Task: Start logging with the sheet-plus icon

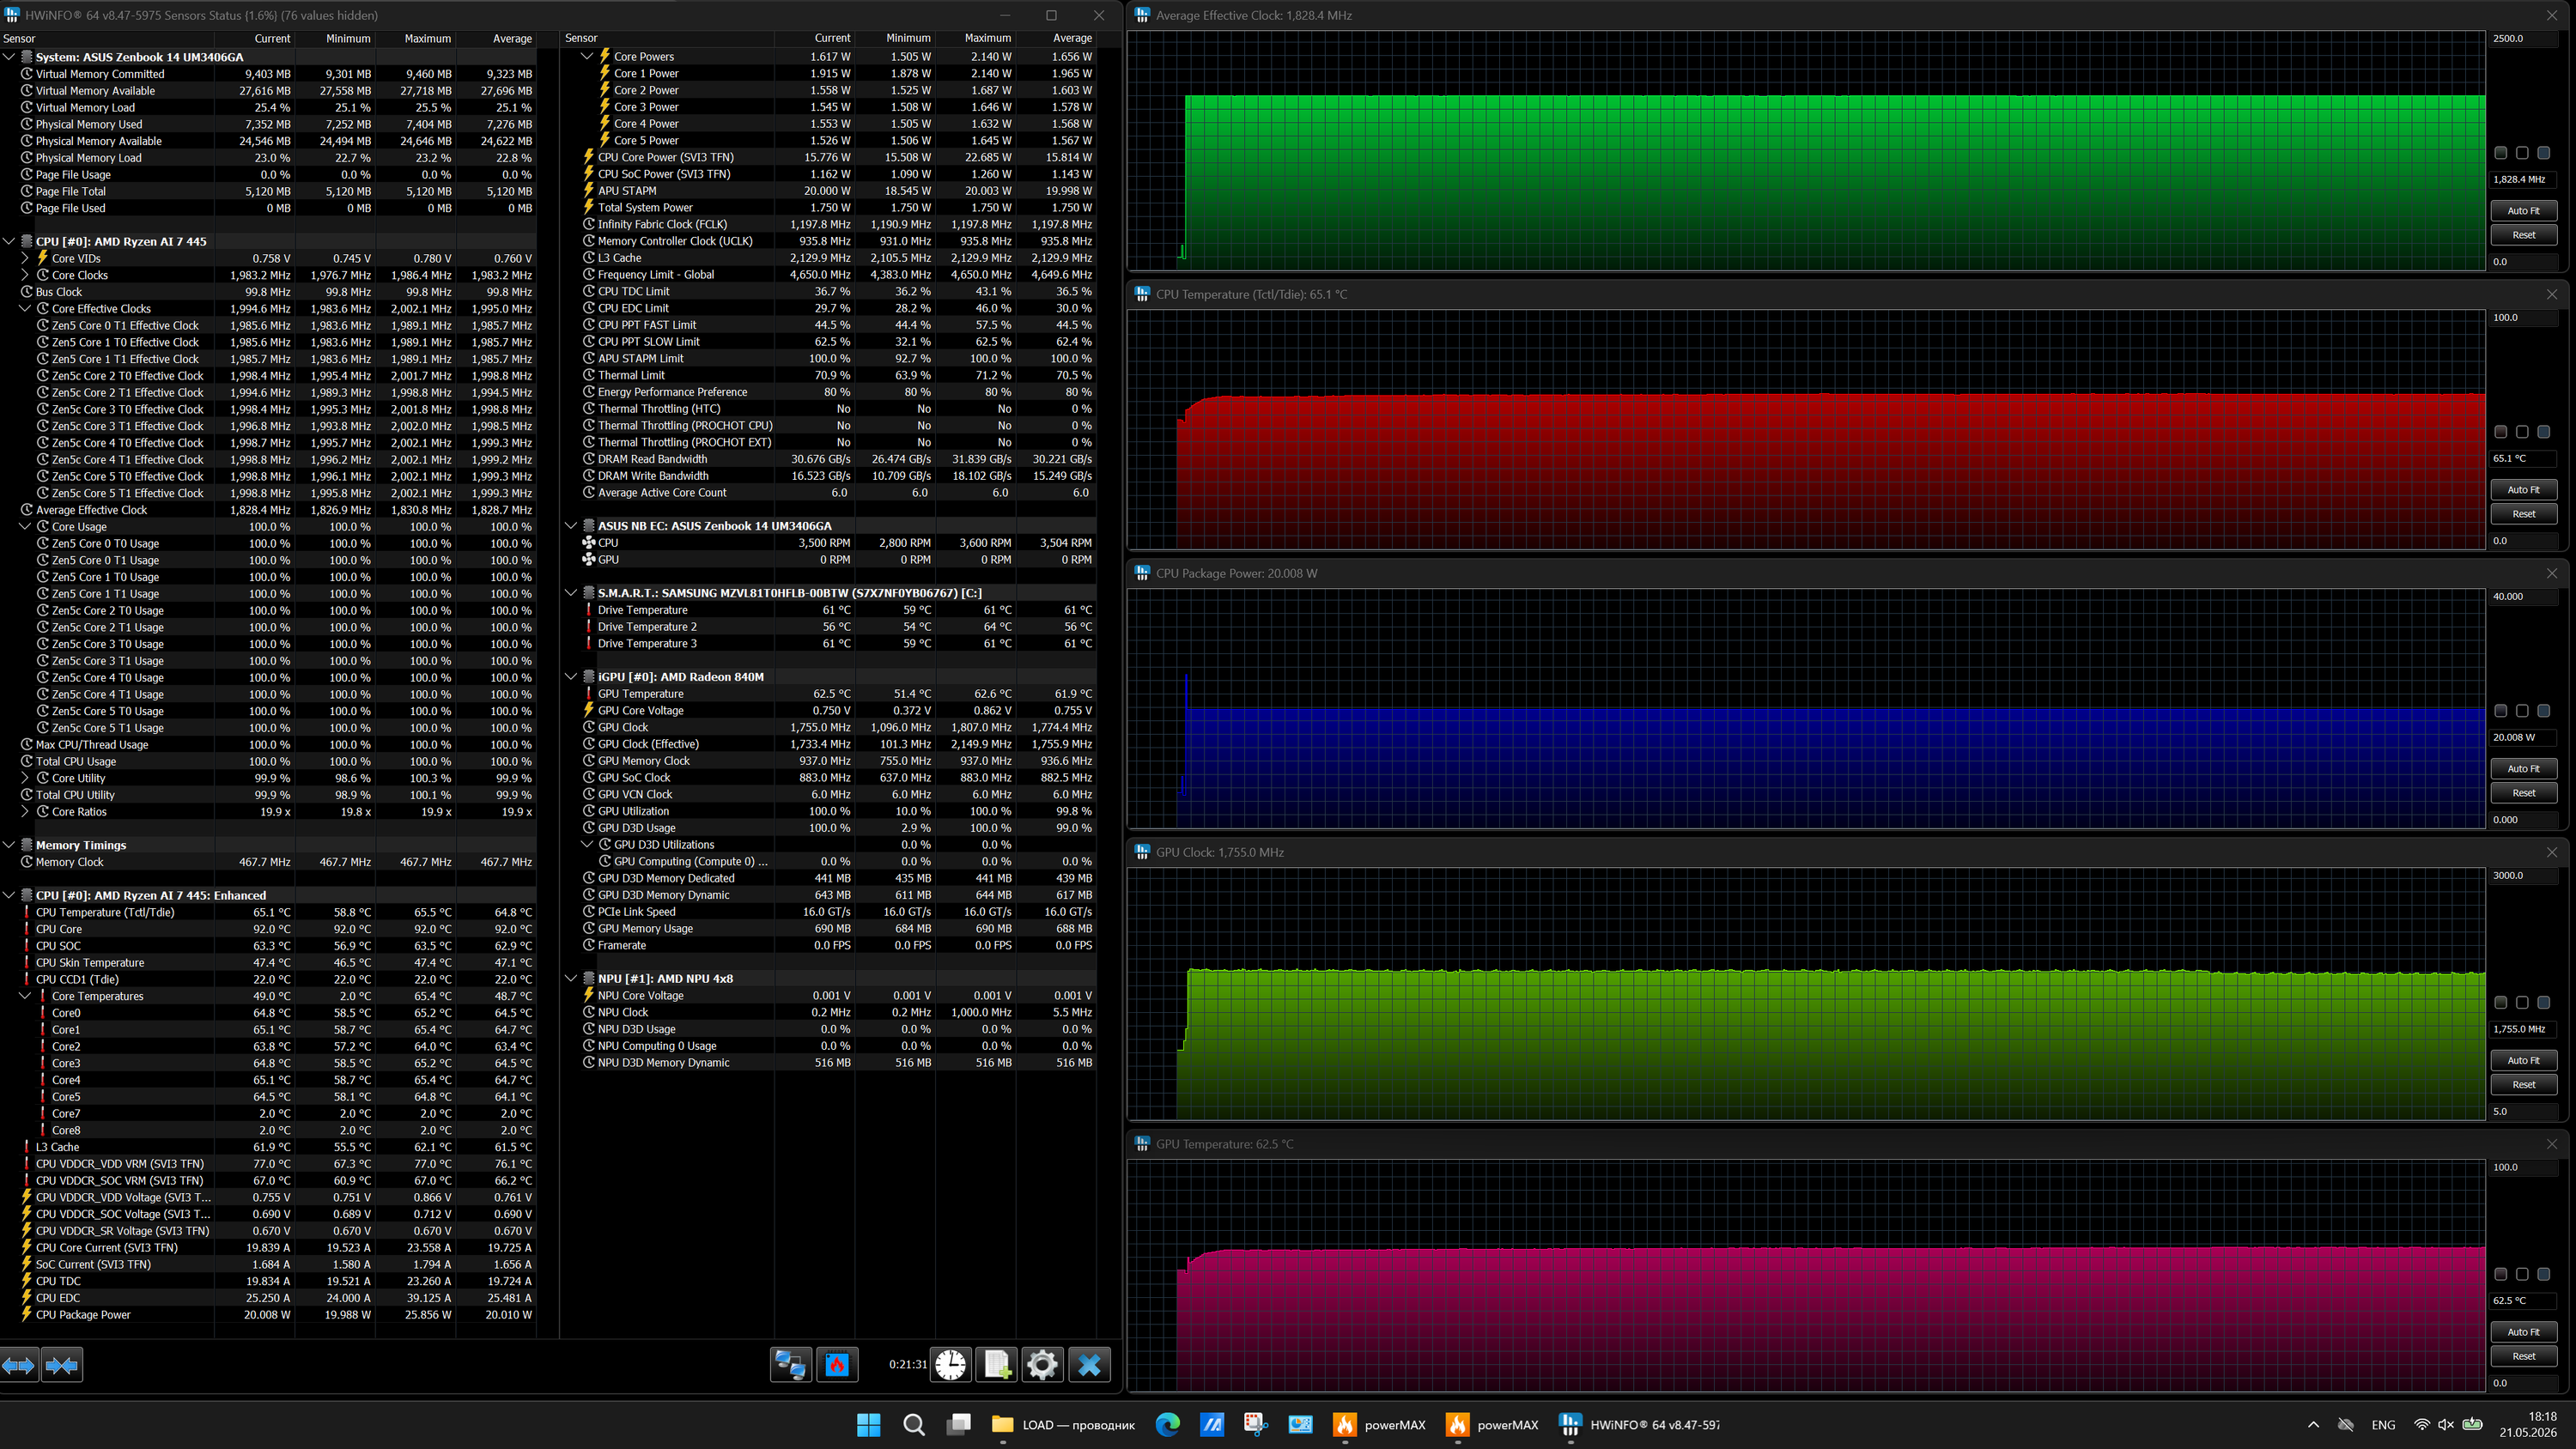Action: [x=997, y=1365]
